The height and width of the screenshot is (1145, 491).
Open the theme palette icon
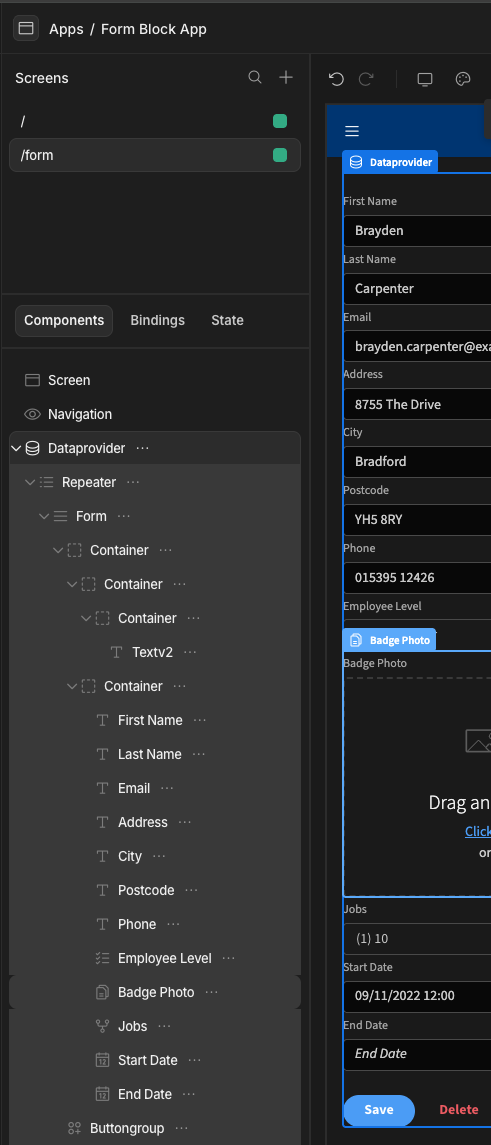(x=463, y=79)
